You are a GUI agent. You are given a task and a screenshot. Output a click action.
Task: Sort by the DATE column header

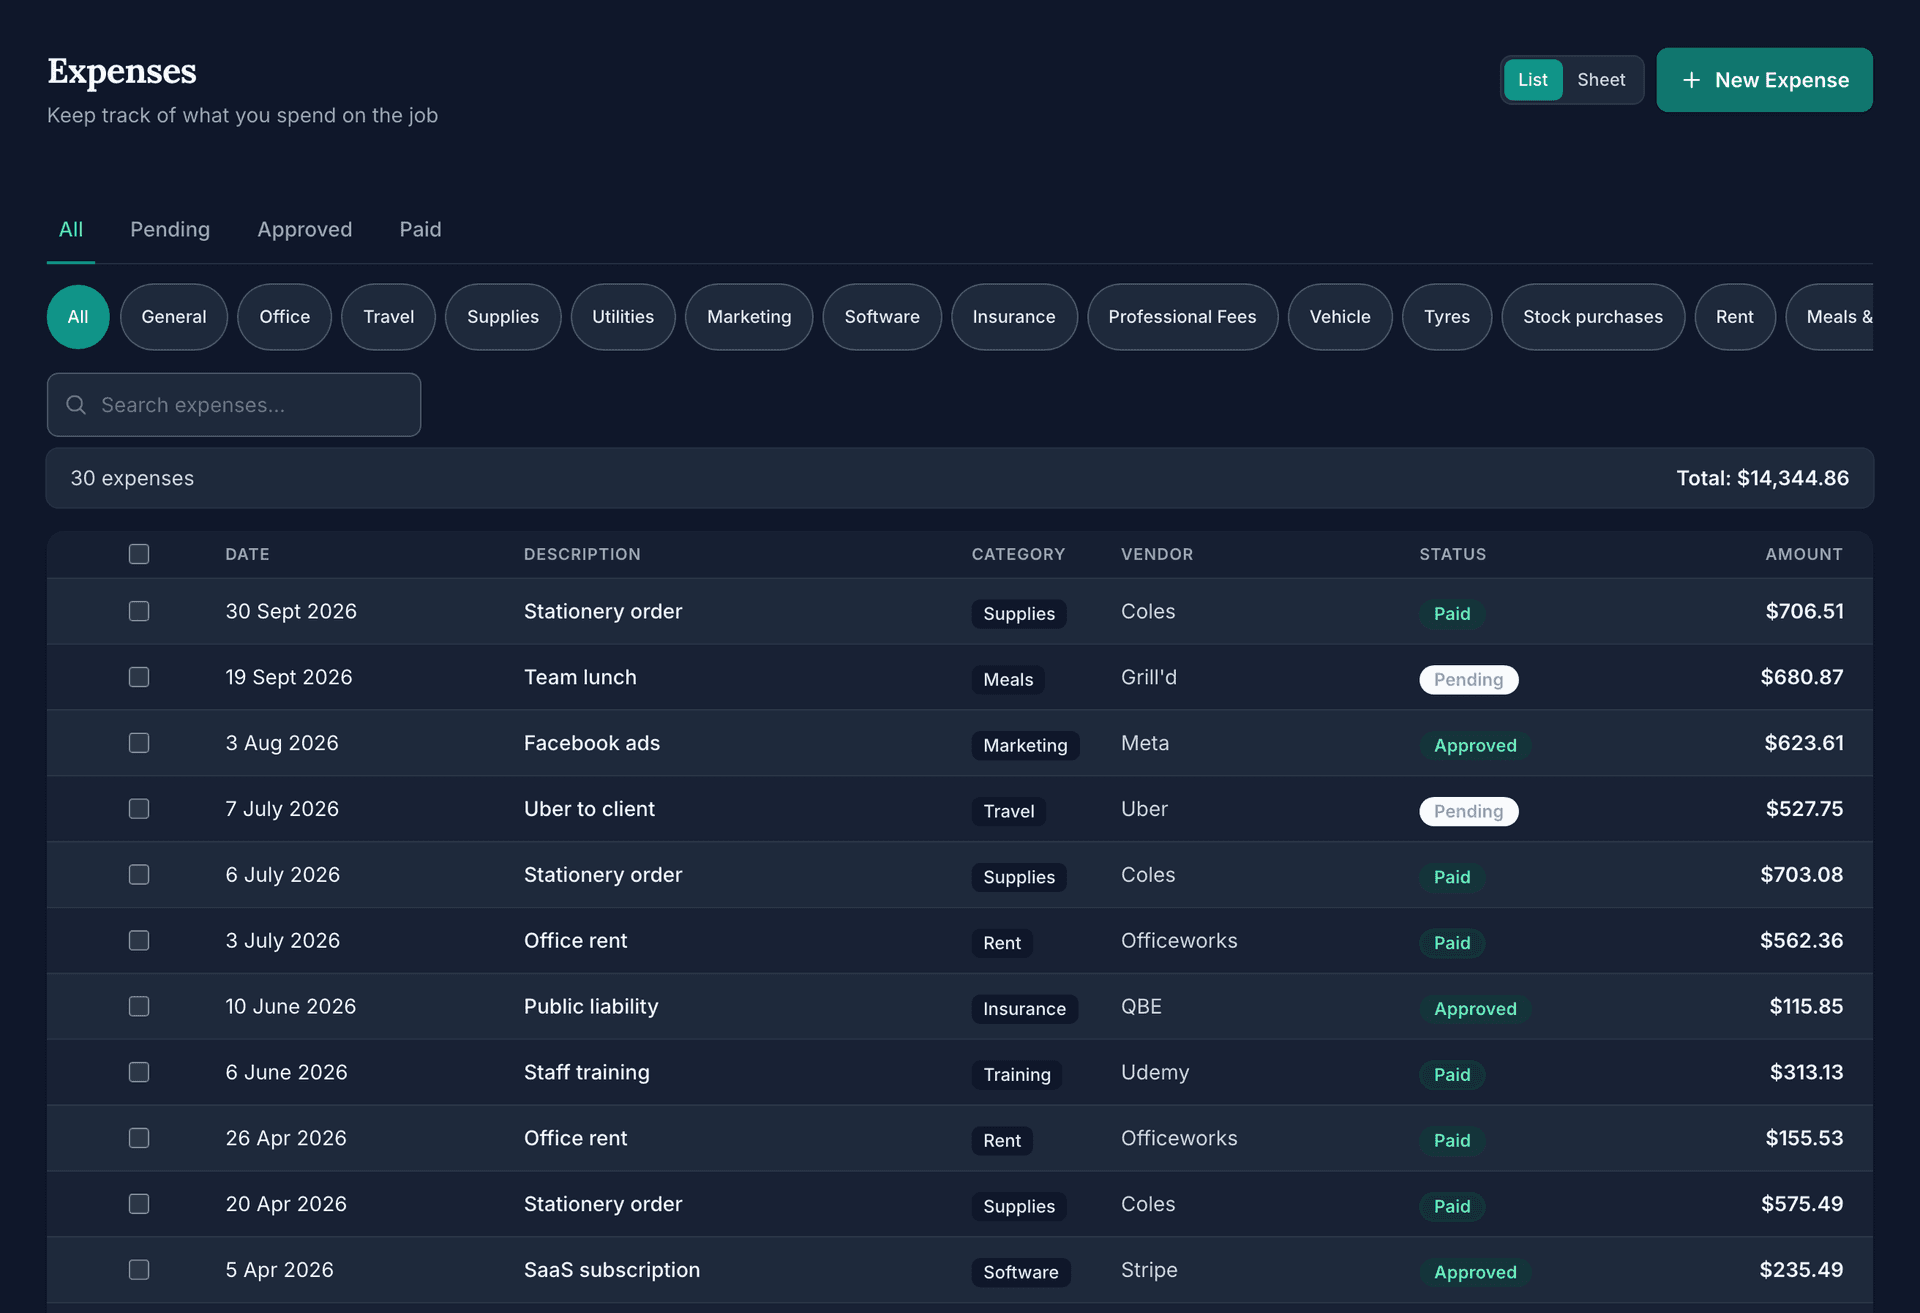(x=247, y=554)
